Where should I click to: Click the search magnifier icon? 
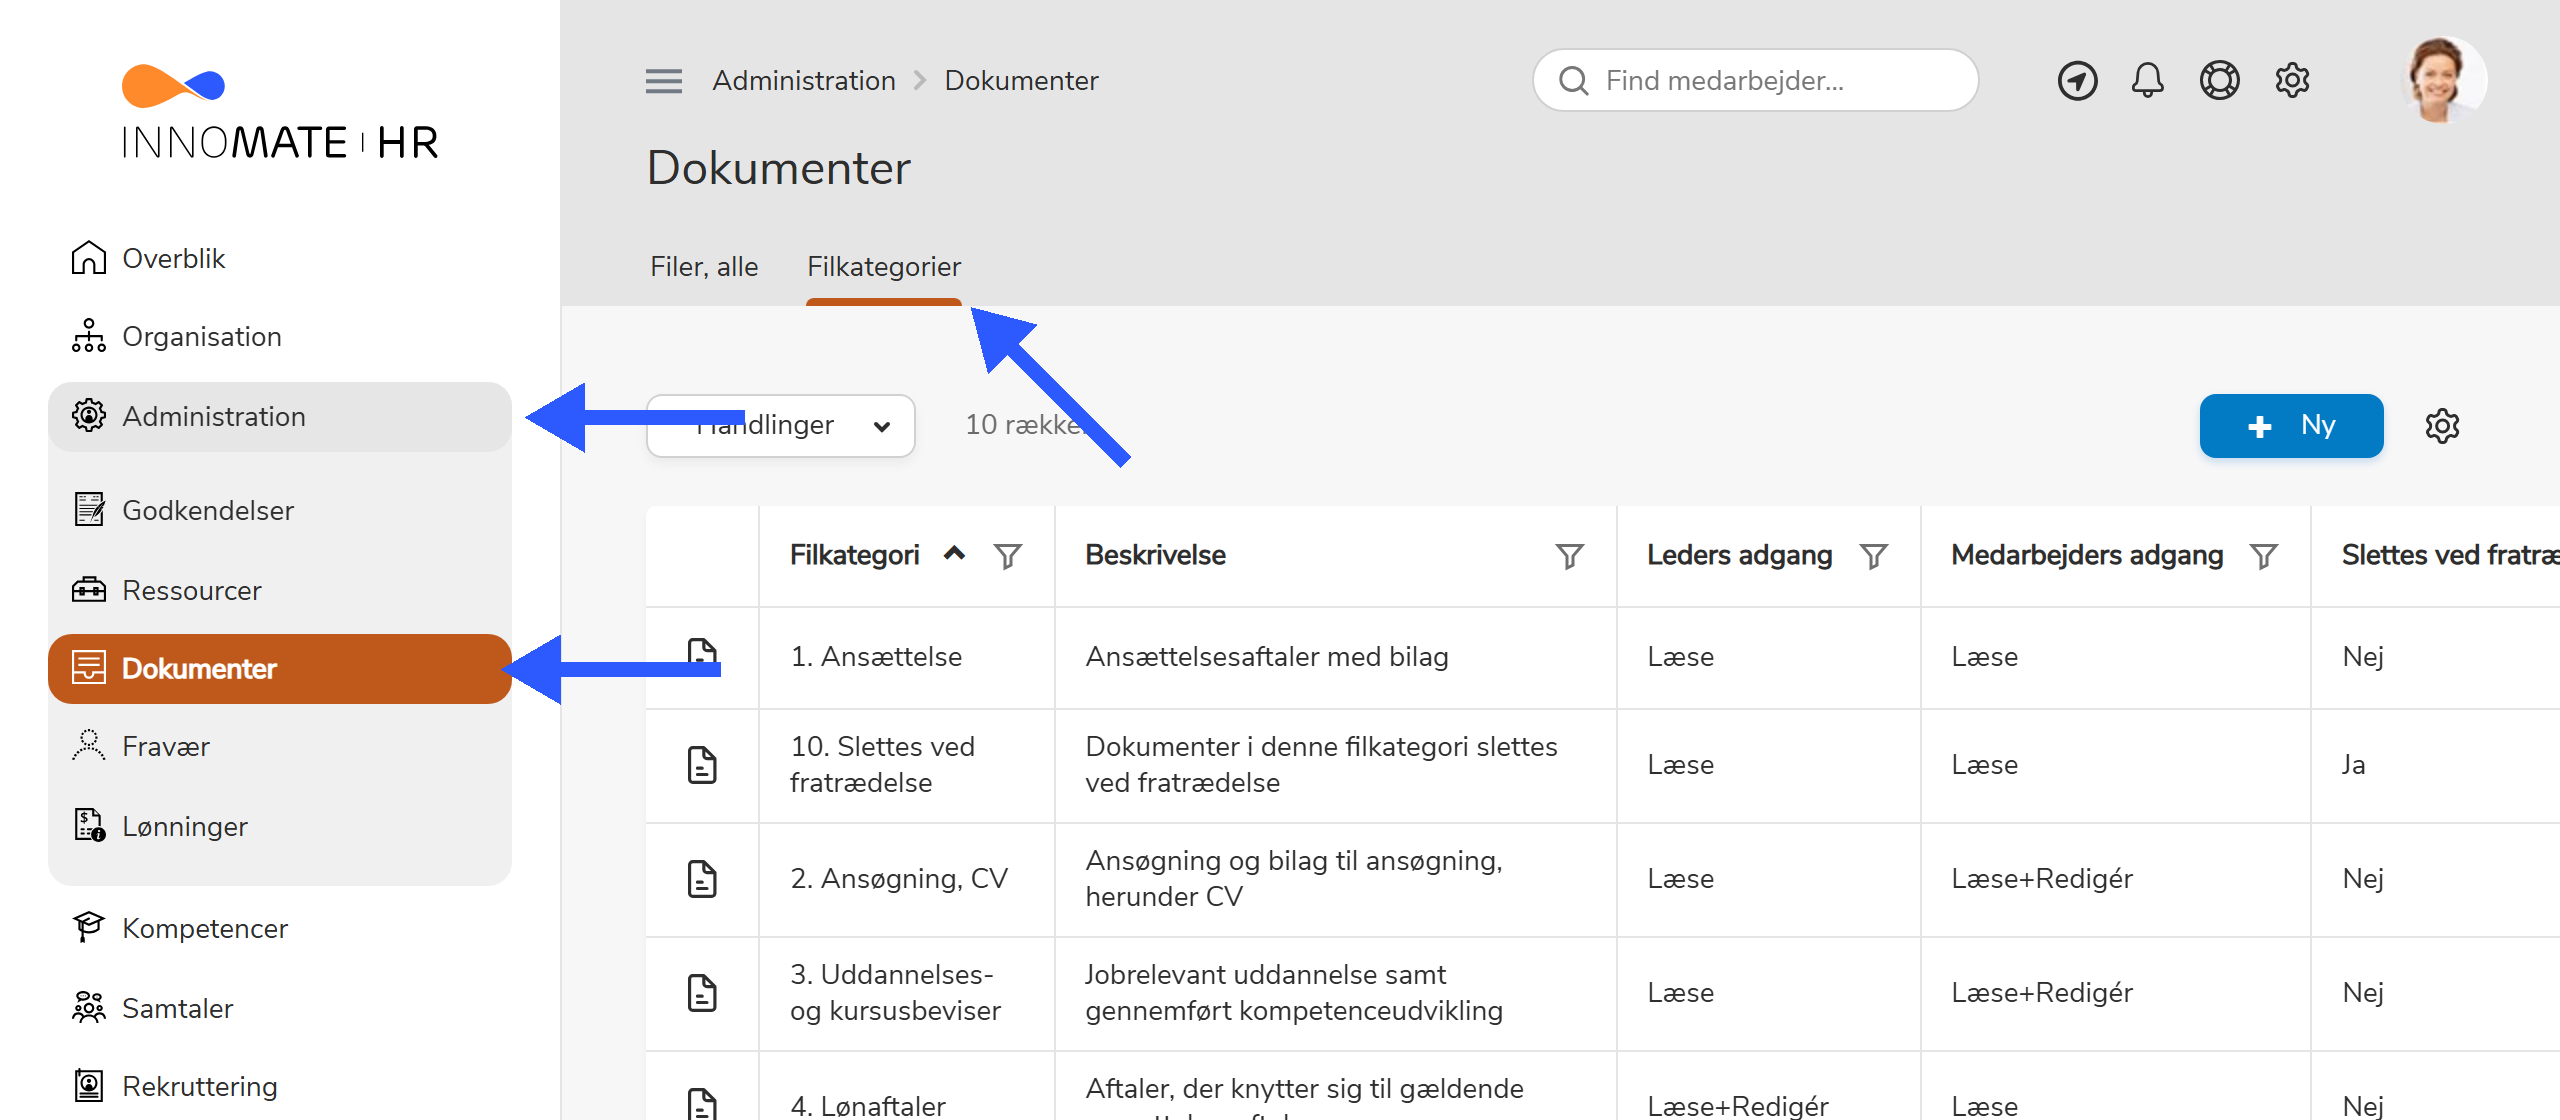pyautogui.click(x=1573, y=81)
